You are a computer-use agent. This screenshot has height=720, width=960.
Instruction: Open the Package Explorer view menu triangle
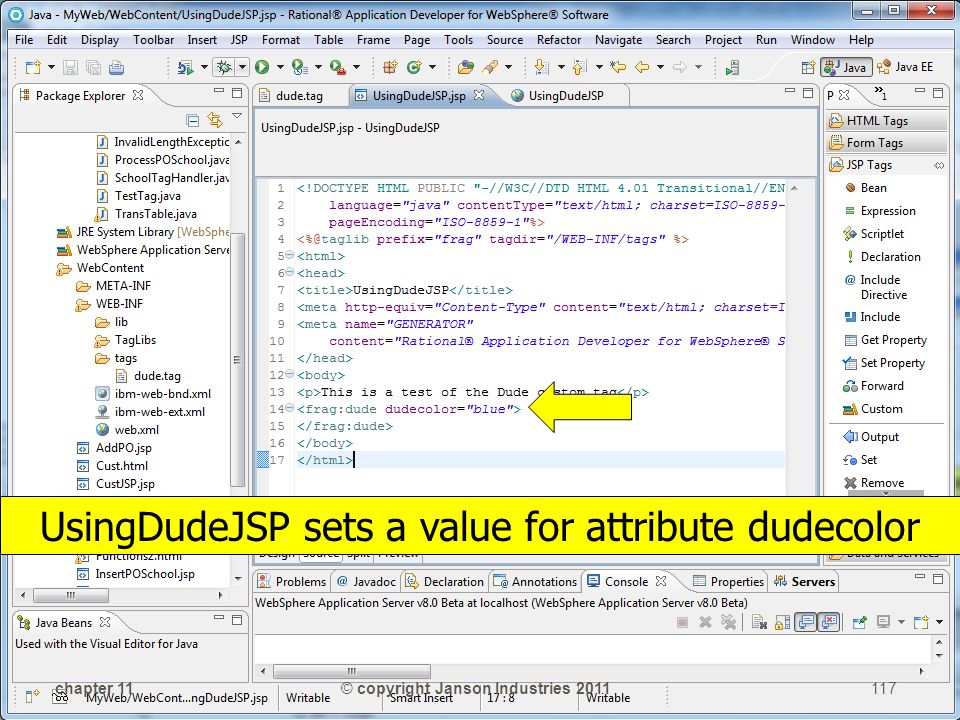pos(237,116)
